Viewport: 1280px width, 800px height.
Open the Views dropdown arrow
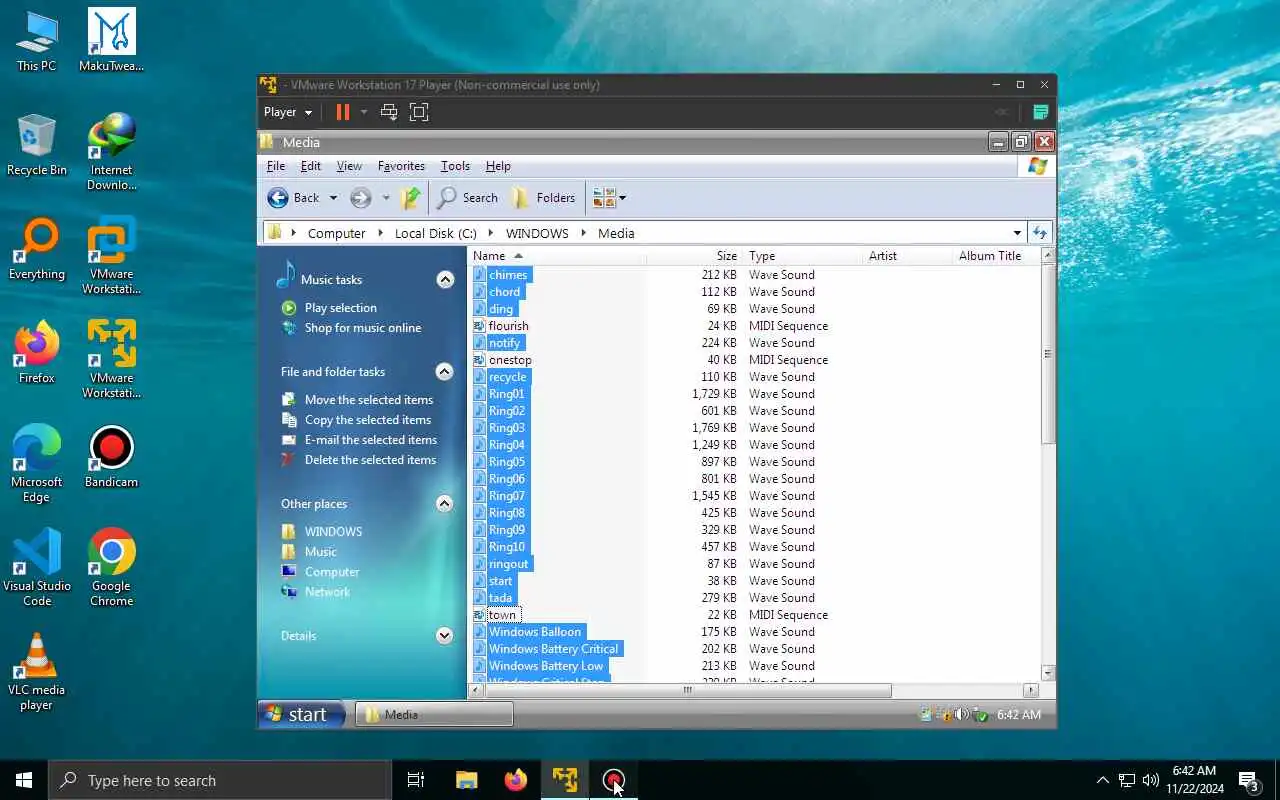click(x=622, y=198)
